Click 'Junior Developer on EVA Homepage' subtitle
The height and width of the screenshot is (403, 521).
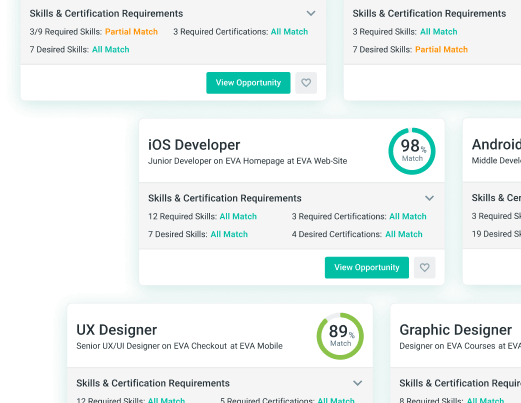[x=247, y=161]
